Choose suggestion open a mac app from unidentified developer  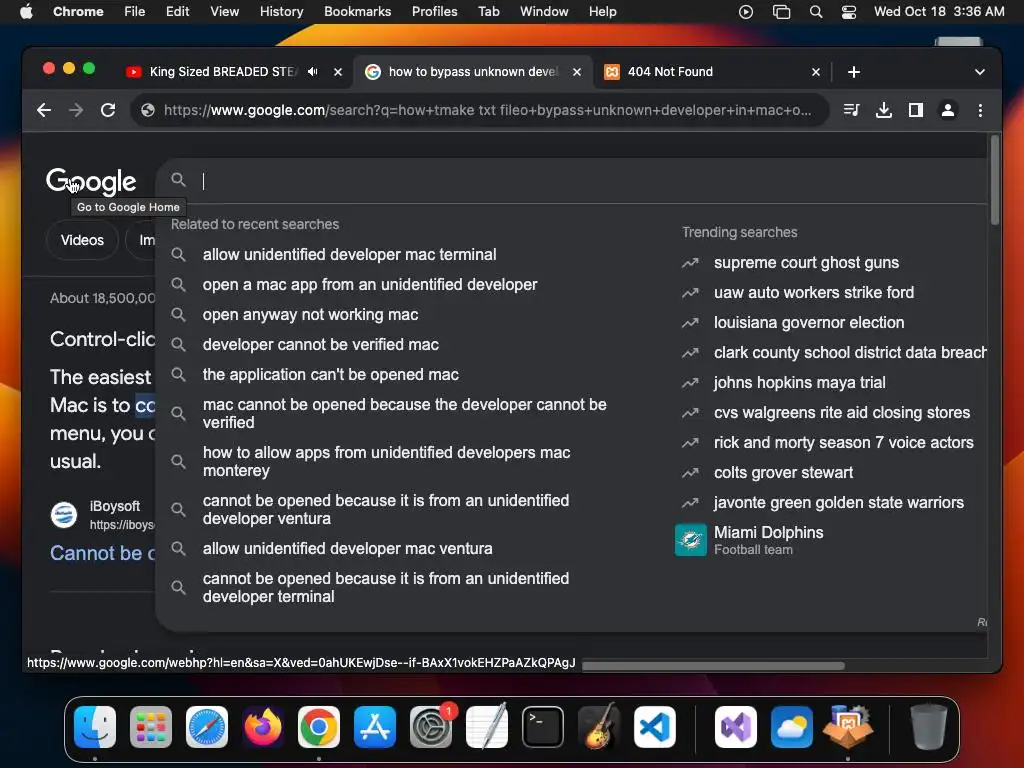coord(370,284)
